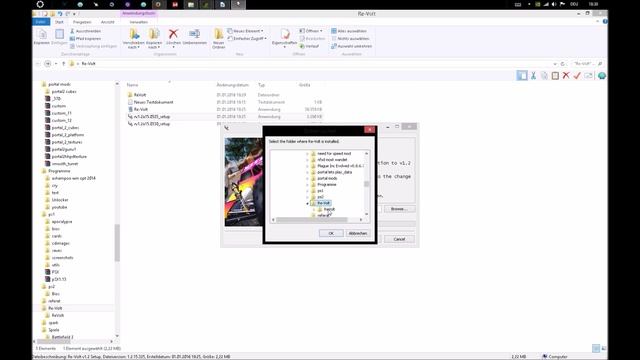
Task: Select portal mods in the navigation pane
Action: coord(60,84)
